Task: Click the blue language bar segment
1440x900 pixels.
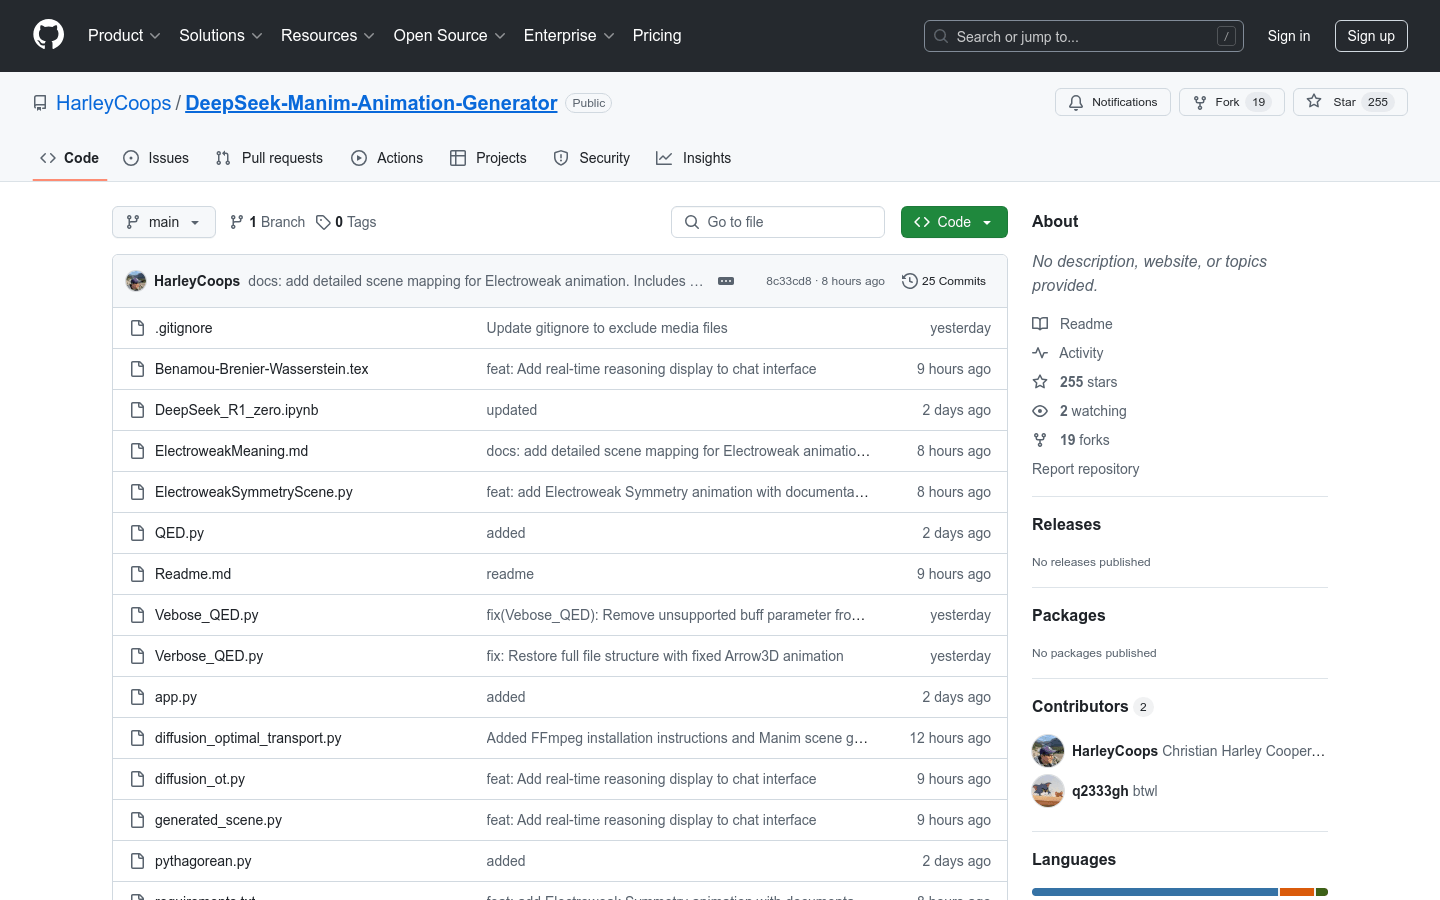Action: pyautogui.click(x=1154, y=892)
